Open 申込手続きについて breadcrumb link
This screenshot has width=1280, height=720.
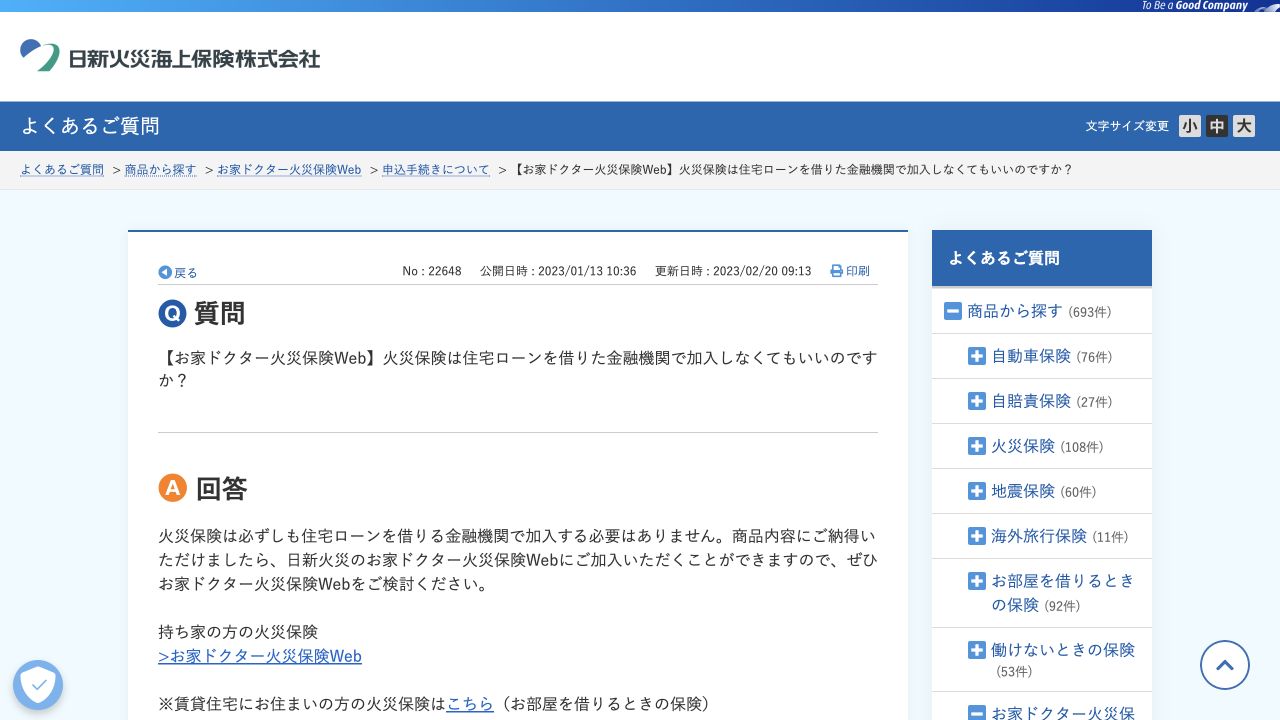(x=436, y=170)
